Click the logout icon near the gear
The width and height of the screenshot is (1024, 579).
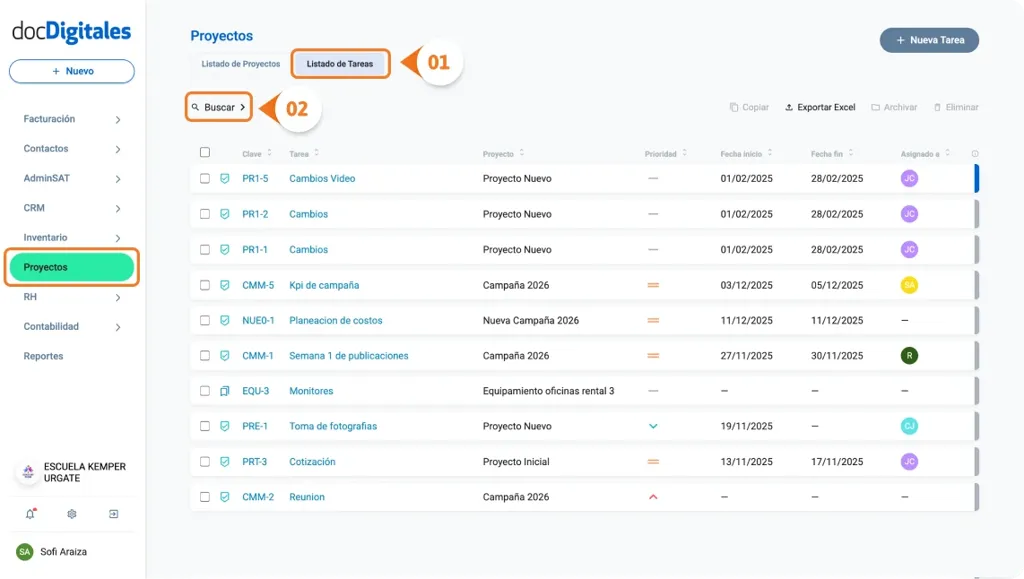click(113, 513)
